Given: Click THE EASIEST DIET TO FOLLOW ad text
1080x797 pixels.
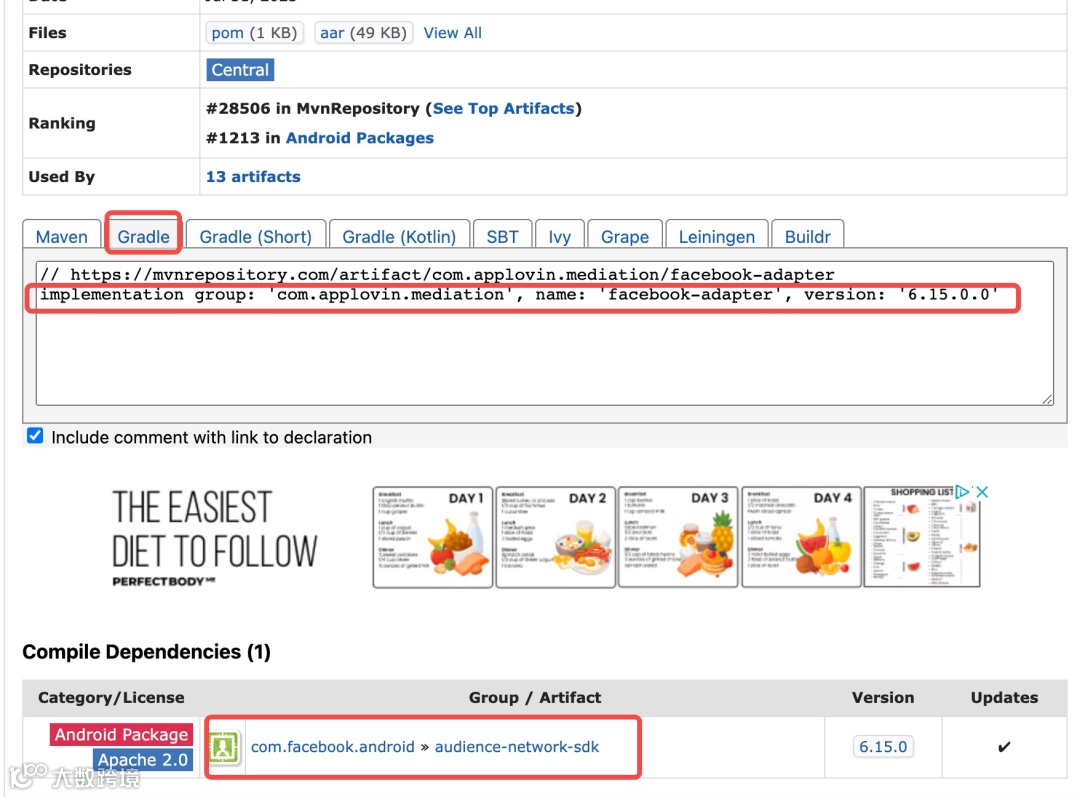Looking at the screenshot, I should click(214, 528).
